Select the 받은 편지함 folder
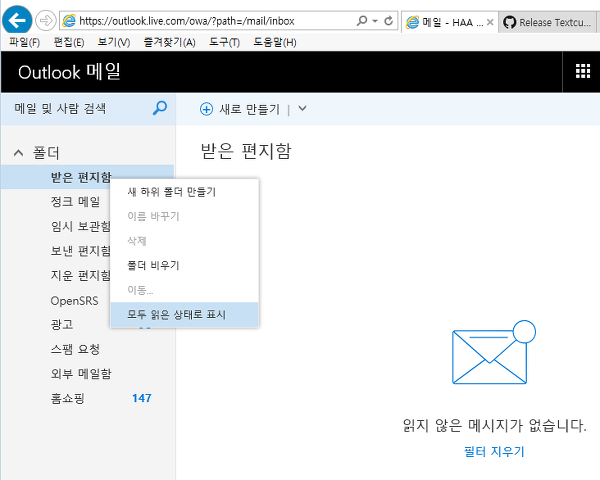The width and height of the screenshot is (600, 480). 87,177
